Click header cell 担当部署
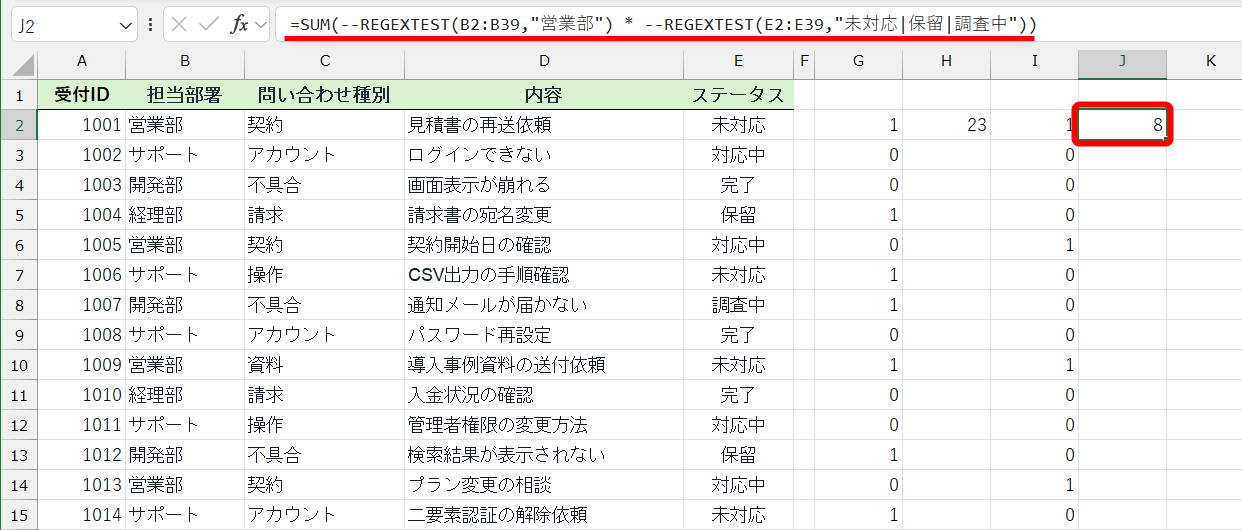1242x530 pixels. click(x=185, y=95)
